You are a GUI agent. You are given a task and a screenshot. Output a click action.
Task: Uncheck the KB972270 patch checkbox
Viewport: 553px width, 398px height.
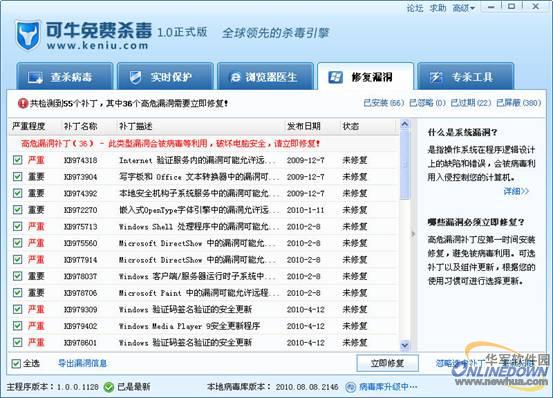(x=17, y=210)
